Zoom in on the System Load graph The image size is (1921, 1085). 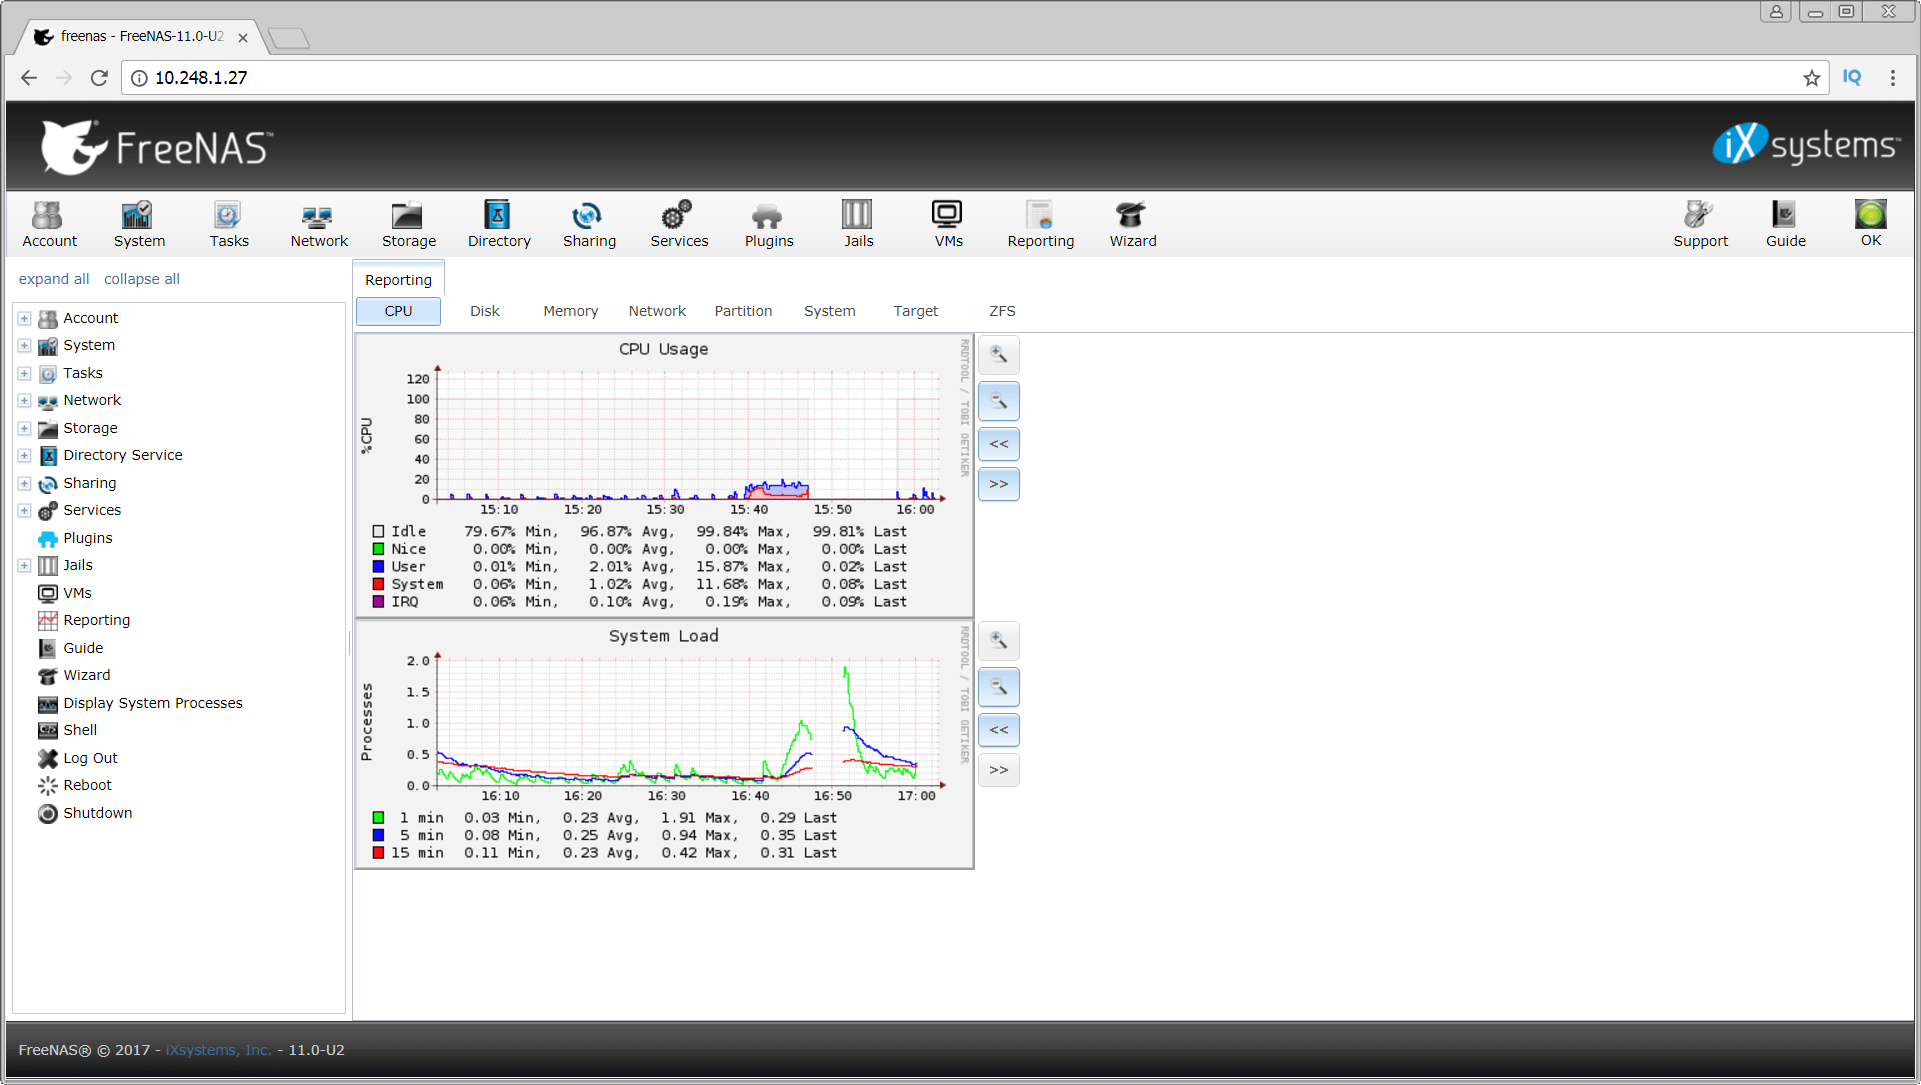pos(998,641)
